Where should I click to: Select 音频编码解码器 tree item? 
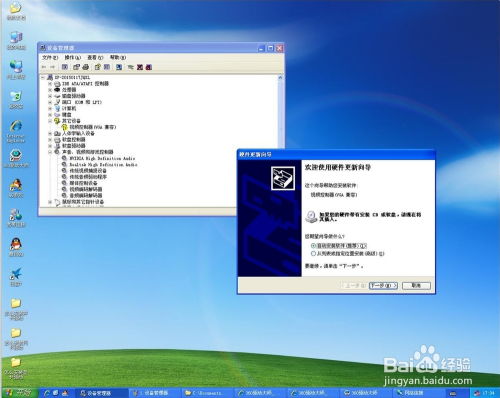86,195
